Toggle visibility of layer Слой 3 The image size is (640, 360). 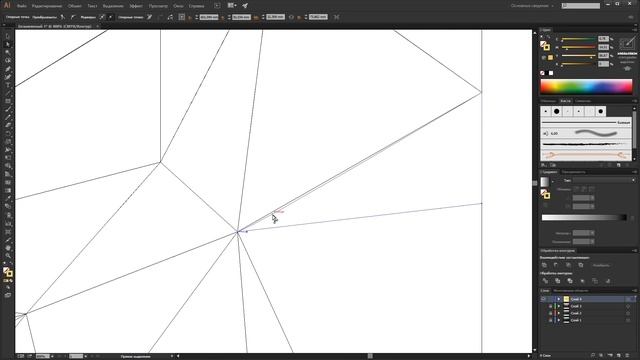[543, 306]
